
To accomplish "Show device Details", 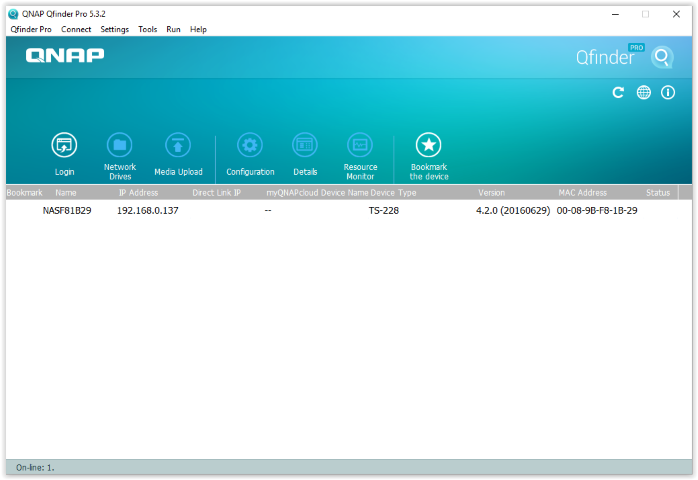I will (x=305, y=146).
